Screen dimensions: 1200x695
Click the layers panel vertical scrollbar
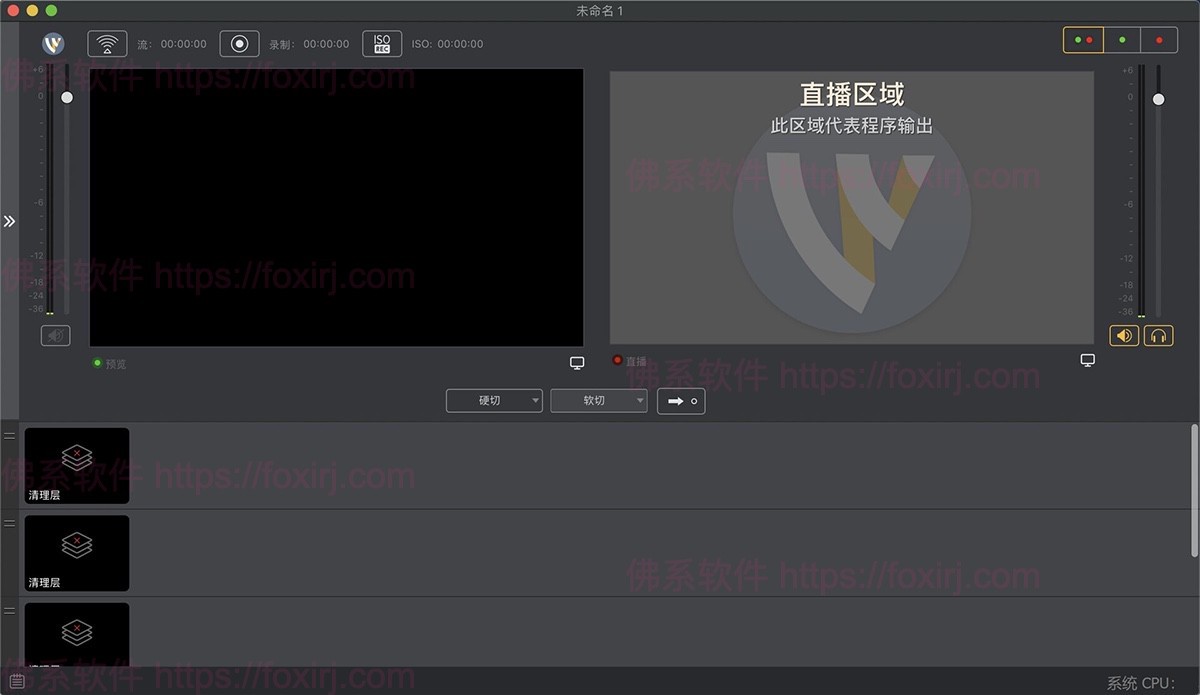pyautogui.click(x=1194, y=490)
